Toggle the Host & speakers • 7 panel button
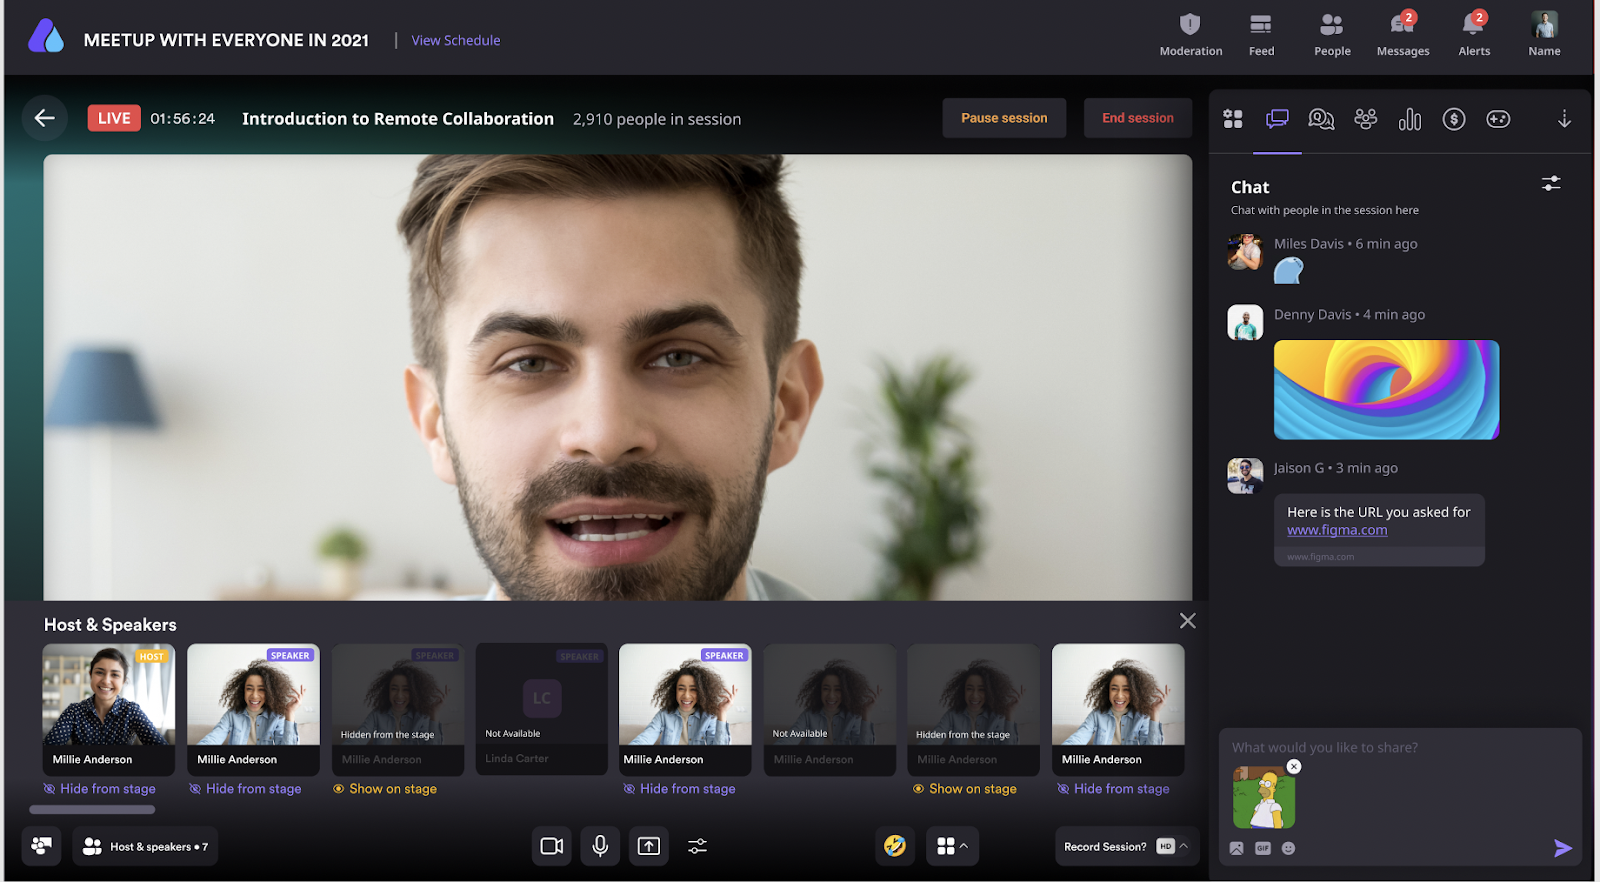1600x882 pixels. pyautogui.click(x=146, y=846)
